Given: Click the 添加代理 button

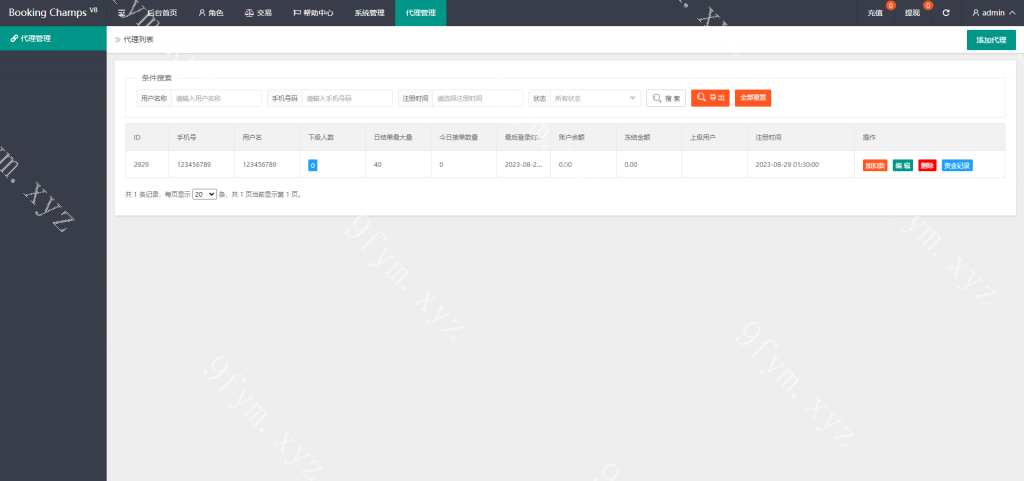Looking at the screenshot, I should click(x=991, y=40).
